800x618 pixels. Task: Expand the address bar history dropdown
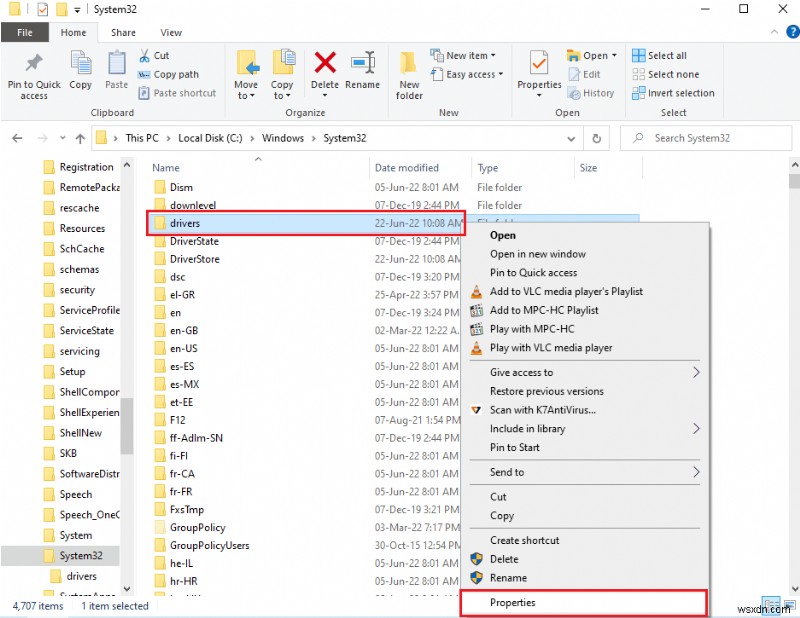tap(571, 139)
